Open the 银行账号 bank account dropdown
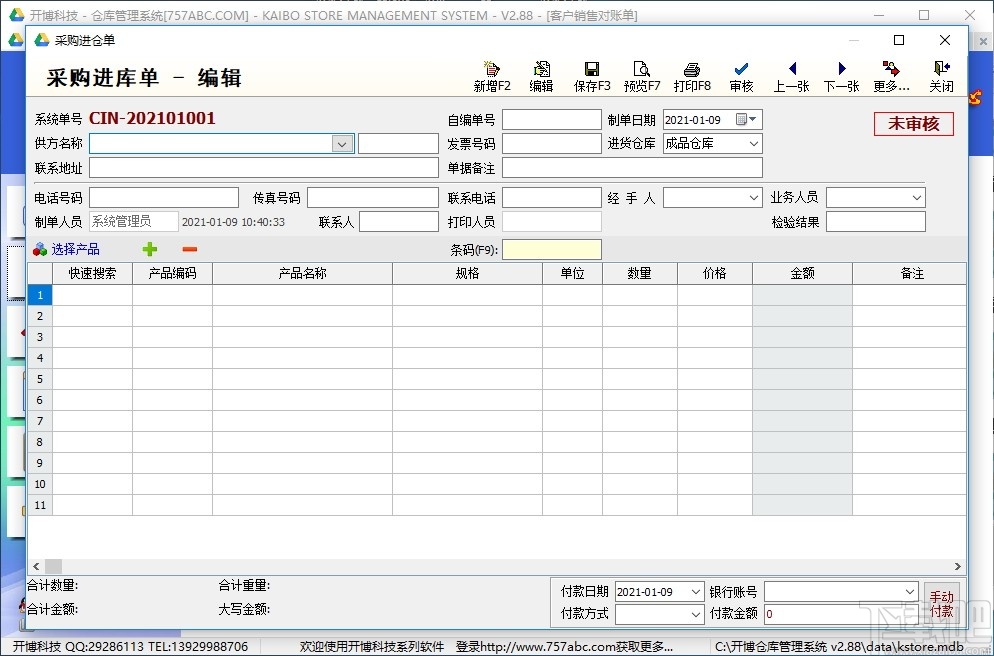This screenshot has width=994, height=656. point(910,592)
